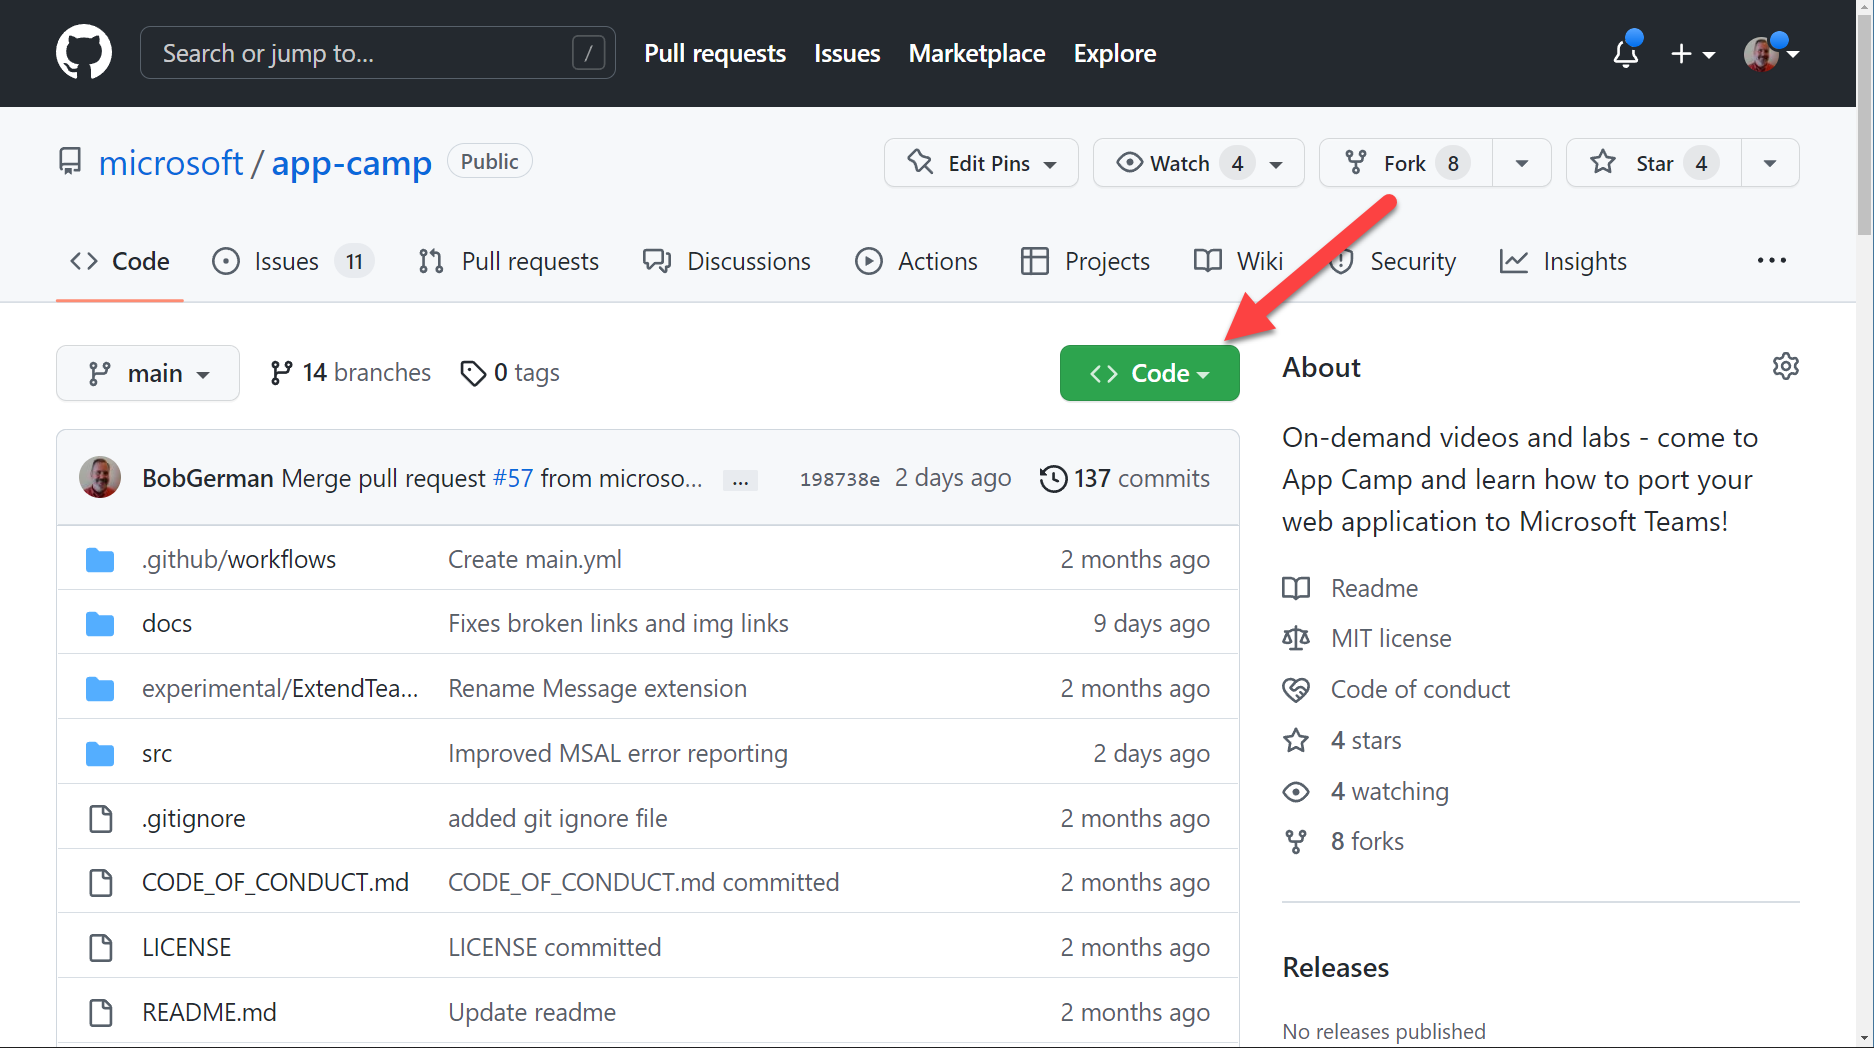The width and height of the screenshot is (1874, 1048).
Task: Switch to the Issues tab
Action: [x=293, y=261]
